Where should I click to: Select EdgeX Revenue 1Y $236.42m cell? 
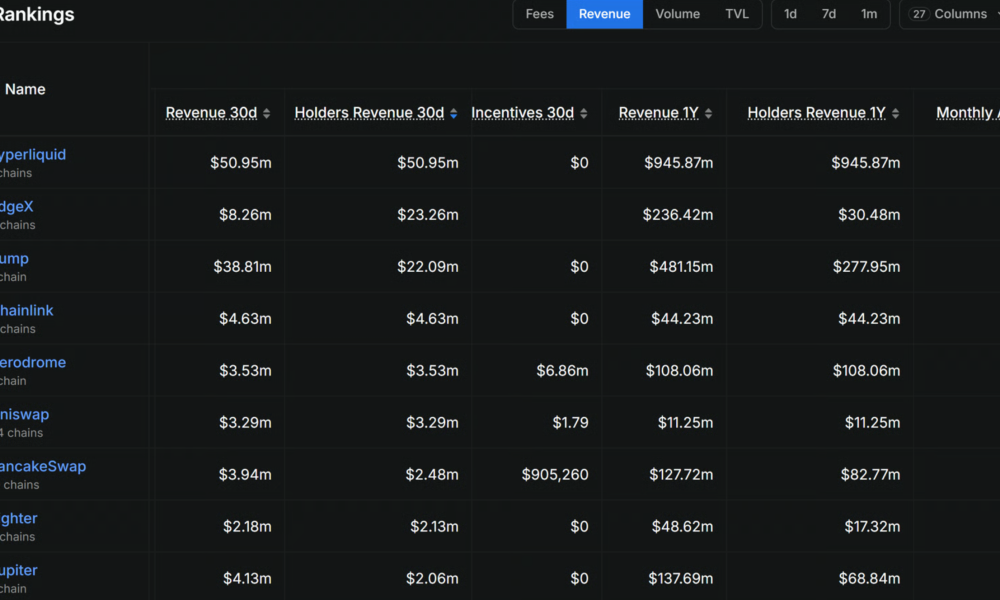pyautogui.click(x=678, y=214)
